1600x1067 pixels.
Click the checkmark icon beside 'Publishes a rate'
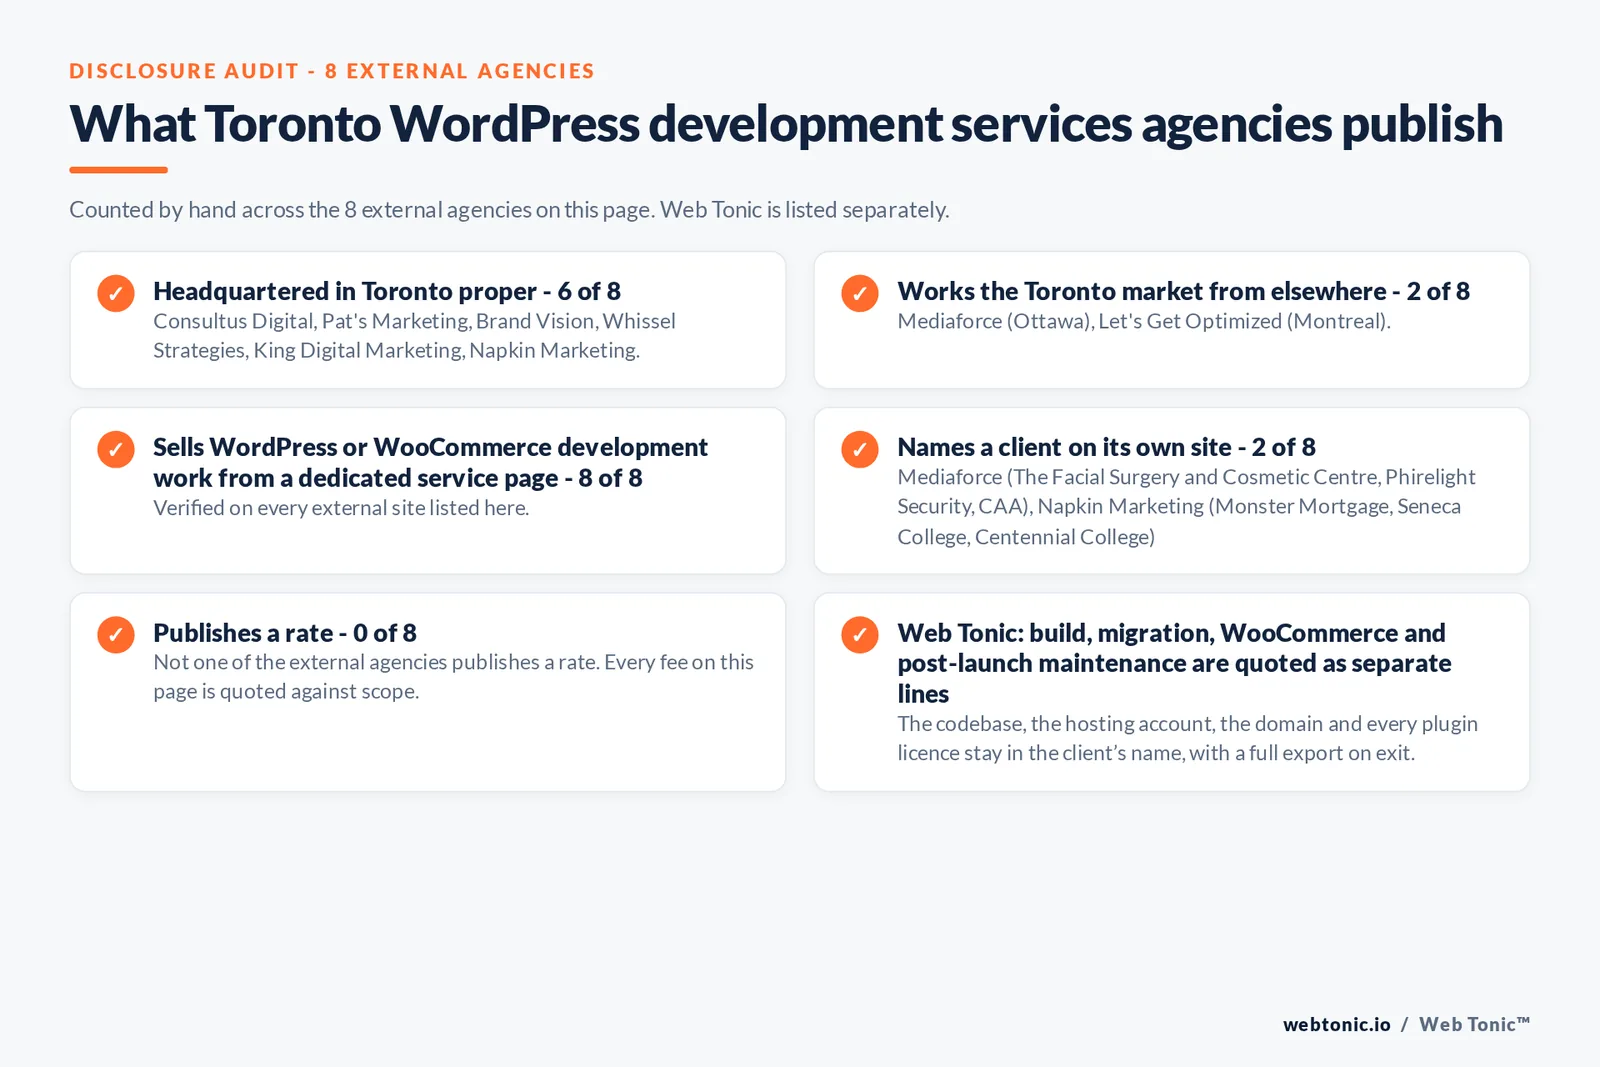click(x=116, y=634)
